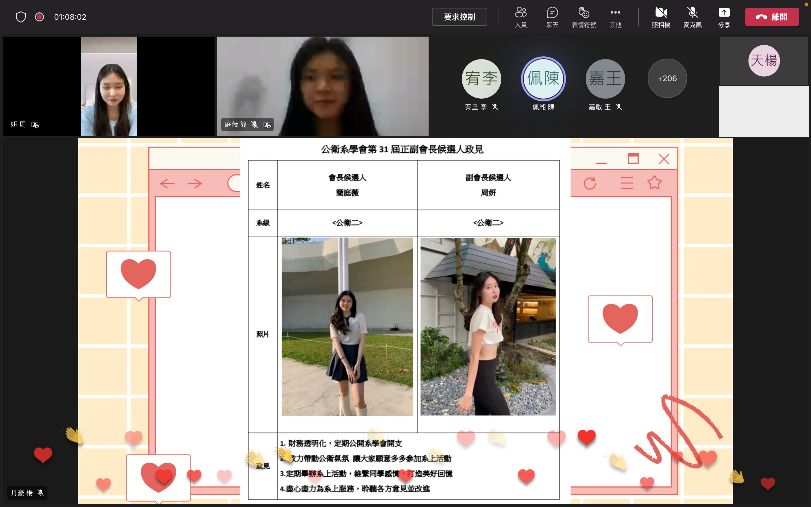The height and width of the screenshot is (507, 811).
Task: Click the red recording indicator
Action: point(40,17)
